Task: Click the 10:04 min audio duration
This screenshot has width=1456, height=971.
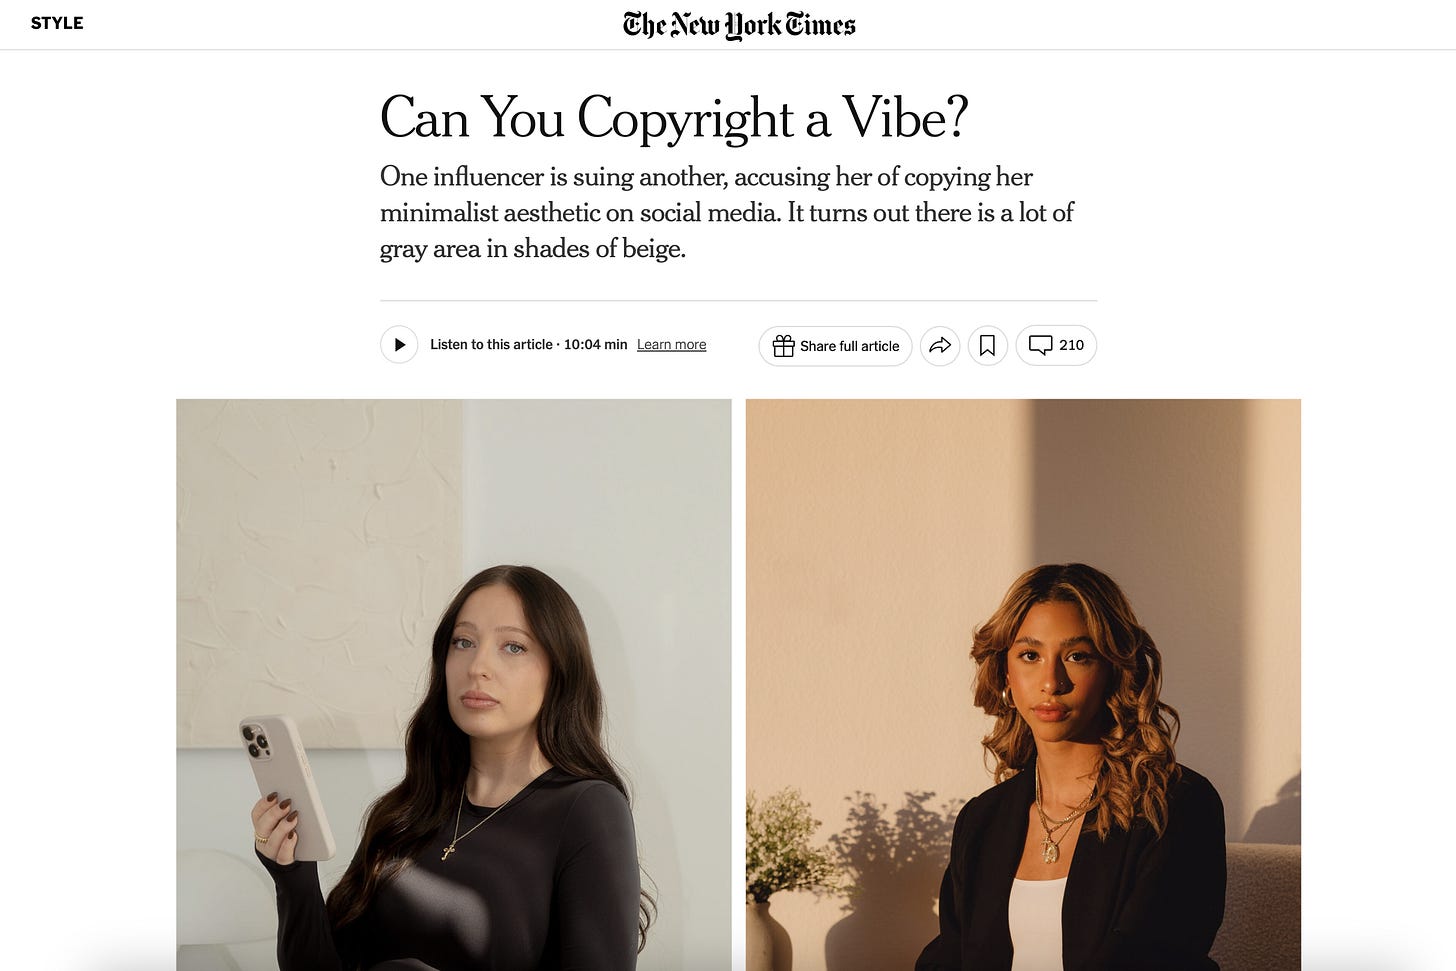Action: coord(595,345)
